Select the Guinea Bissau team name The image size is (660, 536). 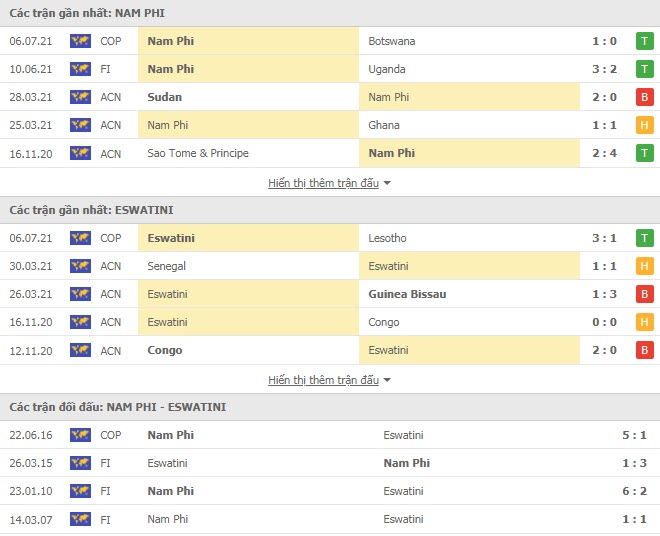pos(407,294)
